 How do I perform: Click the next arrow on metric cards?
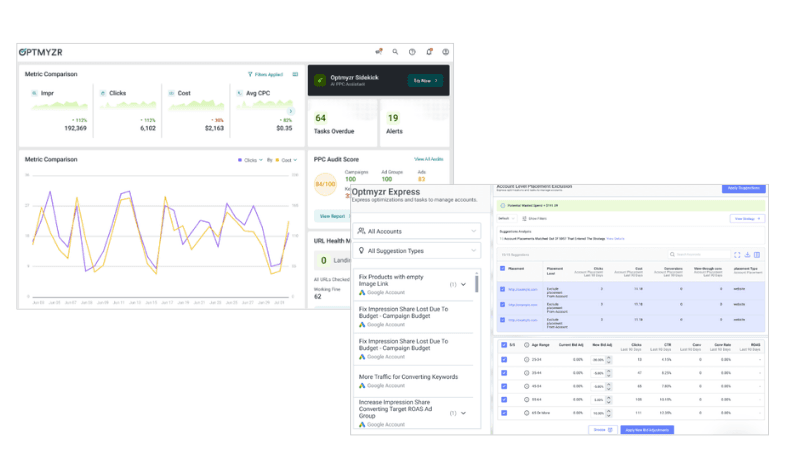290,111
